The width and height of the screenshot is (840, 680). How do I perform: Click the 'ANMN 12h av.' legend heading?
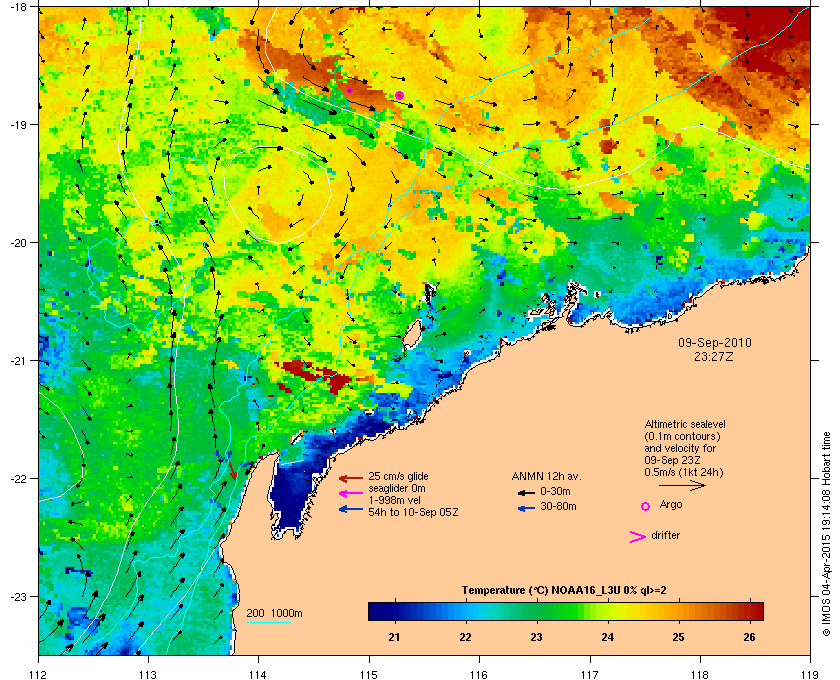[x=546, y=477]
